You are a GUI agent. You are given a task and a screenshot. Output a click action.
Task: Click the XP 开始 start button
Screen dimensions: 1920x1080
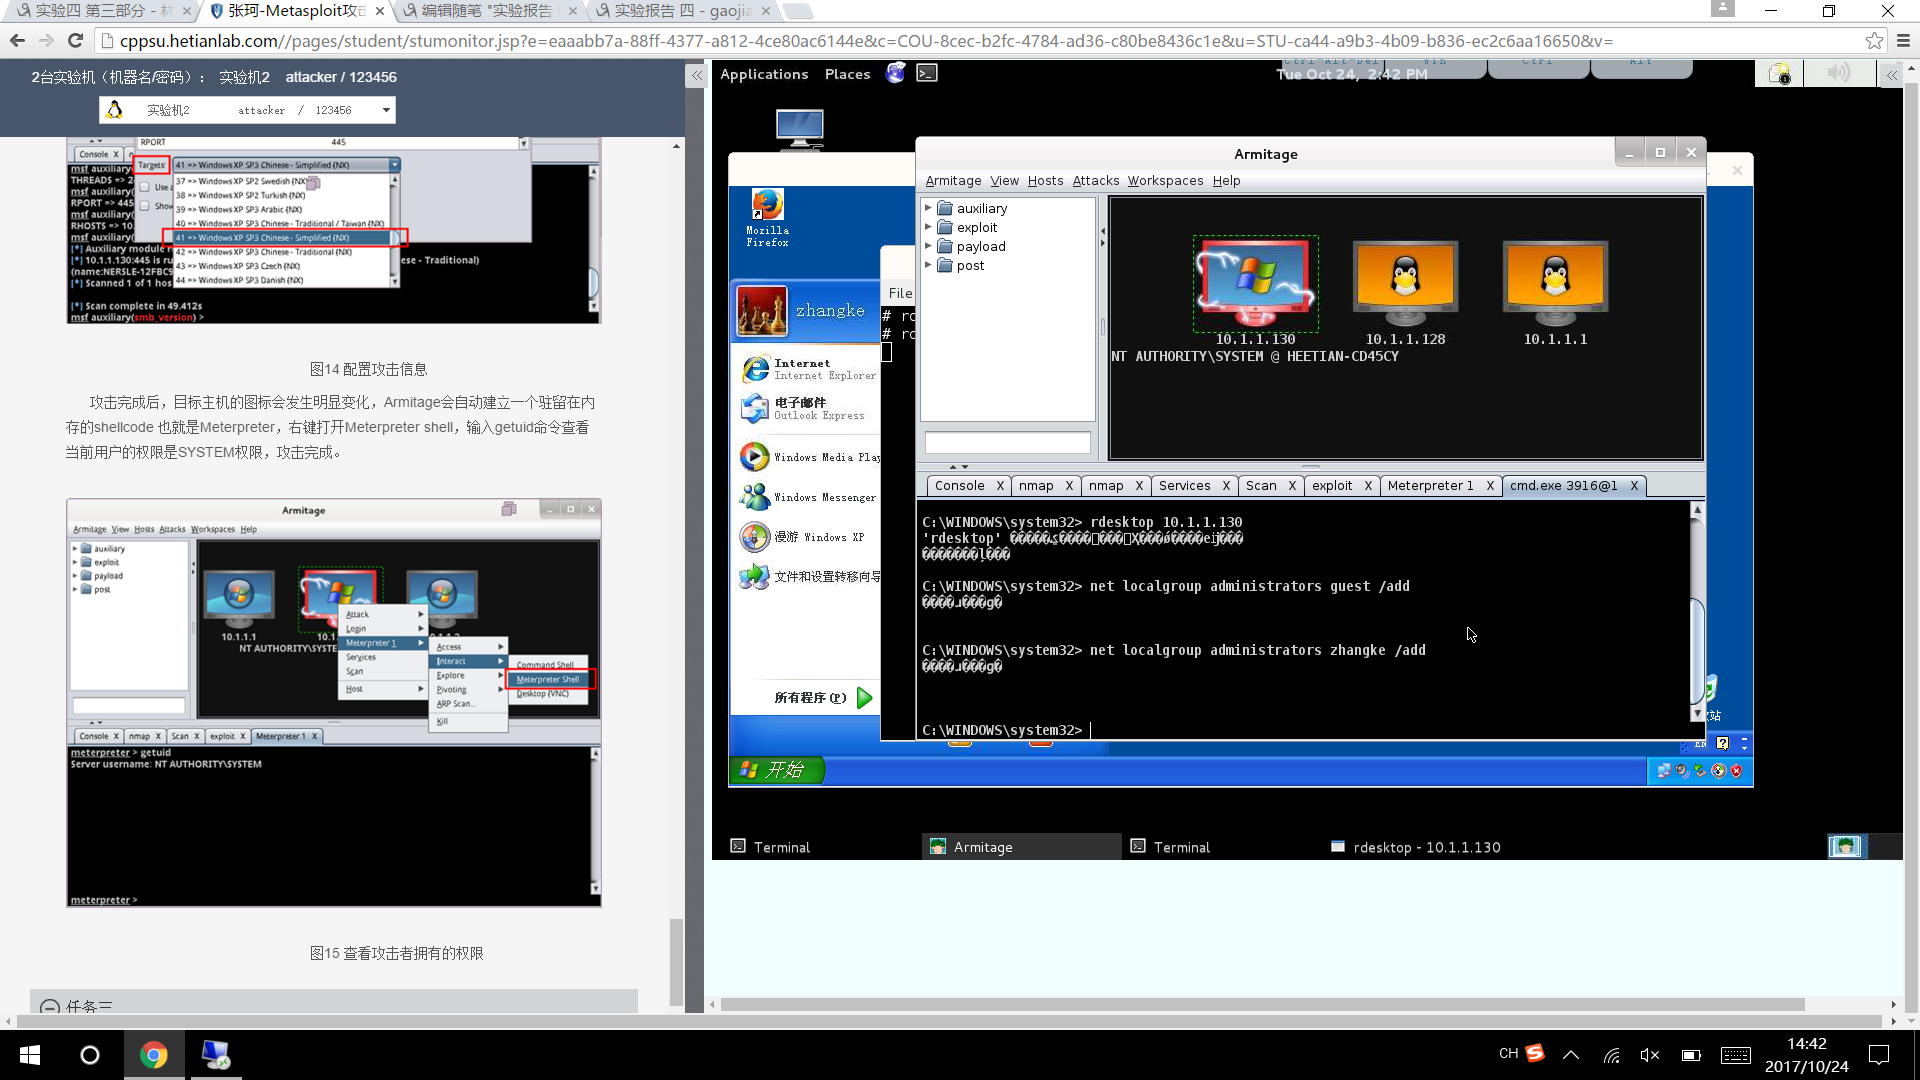[775, 770]
